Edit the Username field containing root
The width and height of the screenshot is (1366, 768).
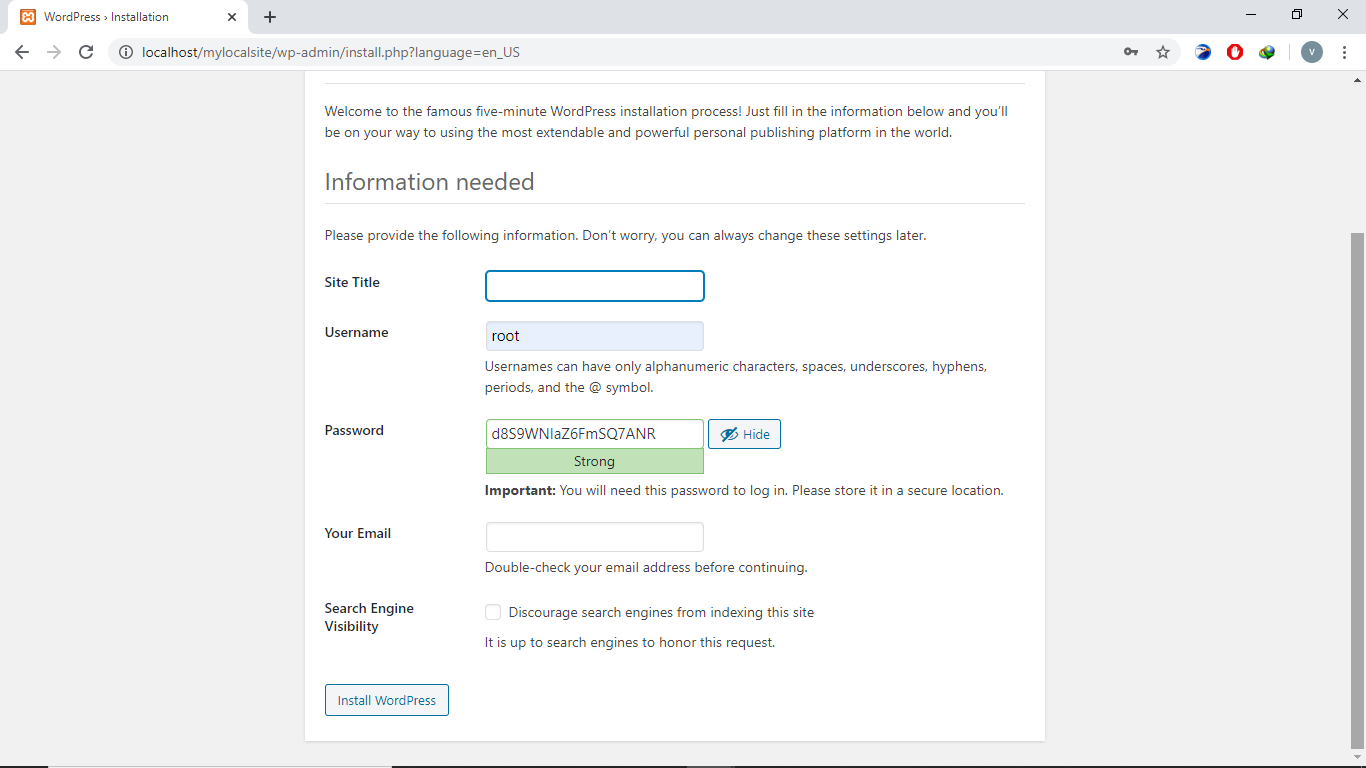pos(595,336)
